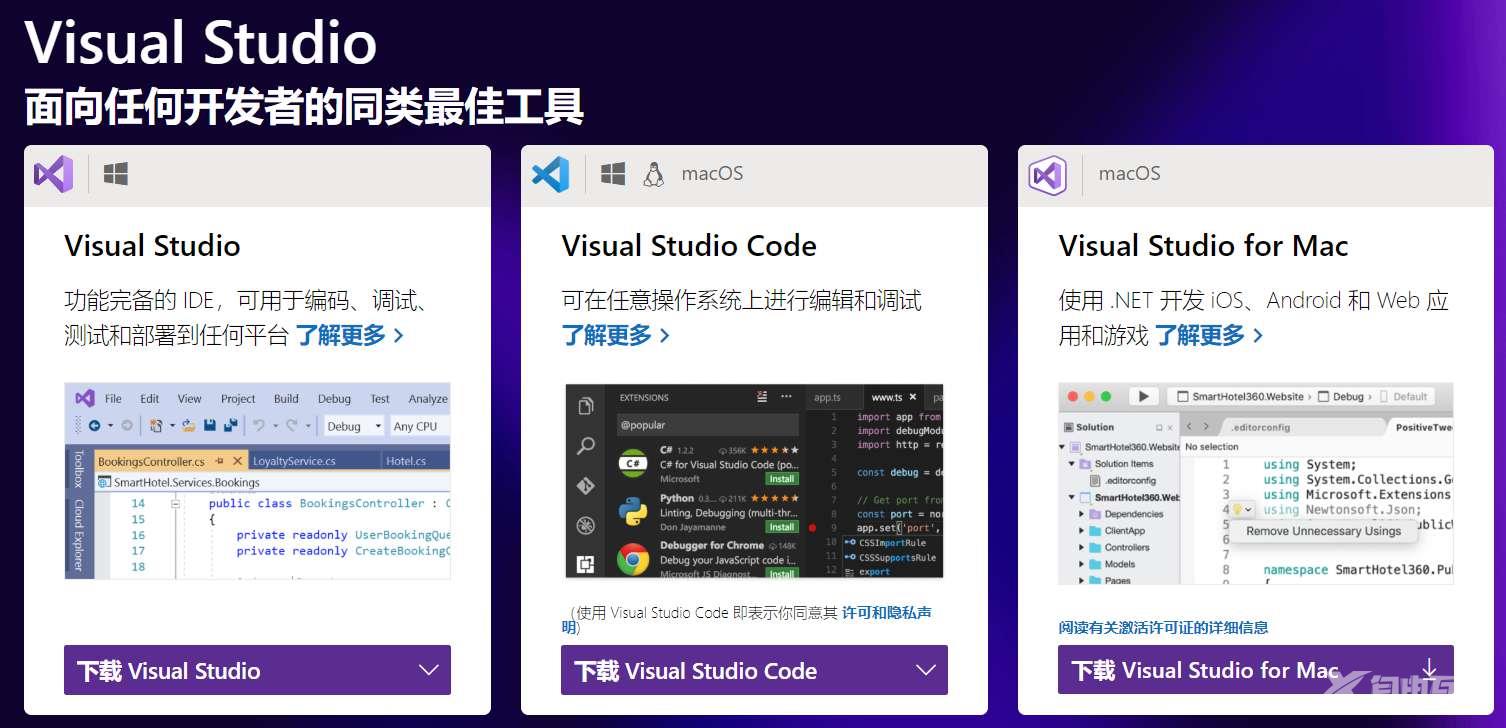Click the Search icon in VS Code activity bar
The image size is (1506, 728).
pos(585,445)
